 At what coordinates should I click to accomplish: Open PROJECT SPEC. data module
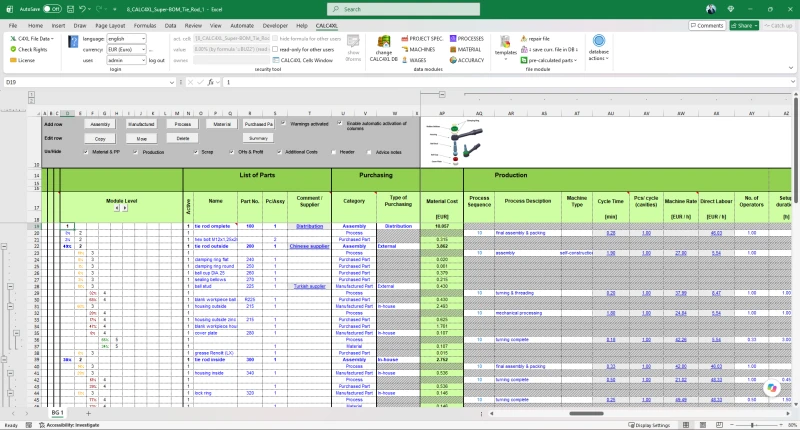[x=422, y=39]
